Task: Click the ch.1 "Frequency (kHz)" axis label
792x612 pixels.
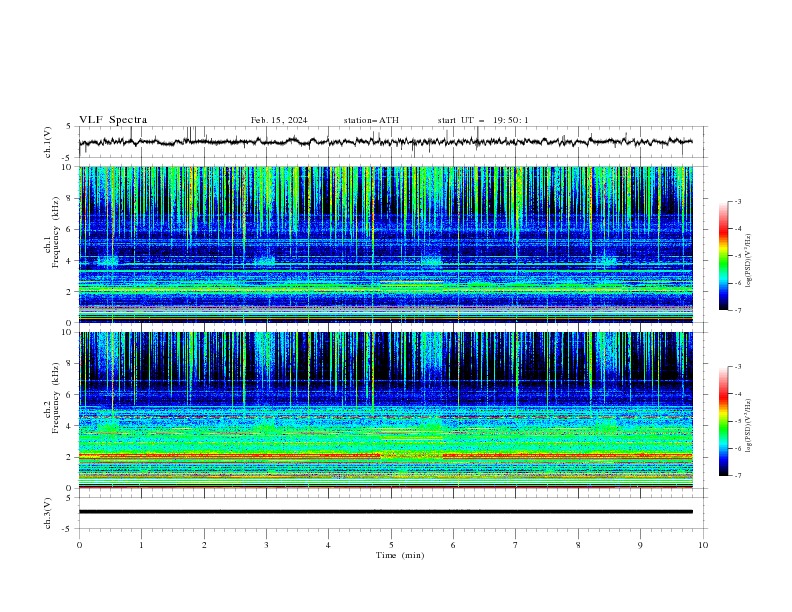Action: (55, 230)
